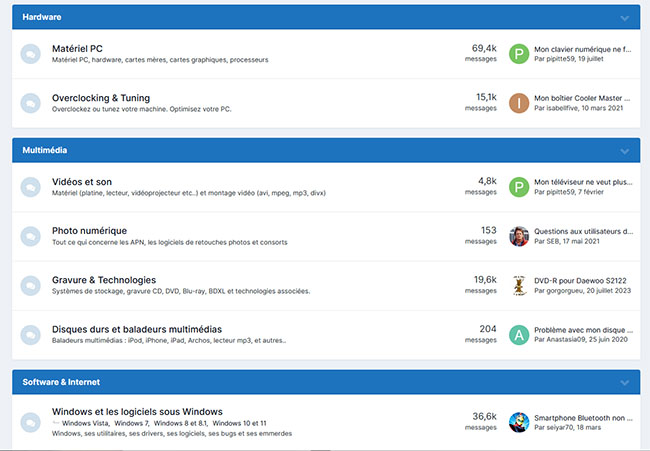Click the Disques durs et baladeurs bubble icon
The image size is (650, 451).
click(31, 335)
